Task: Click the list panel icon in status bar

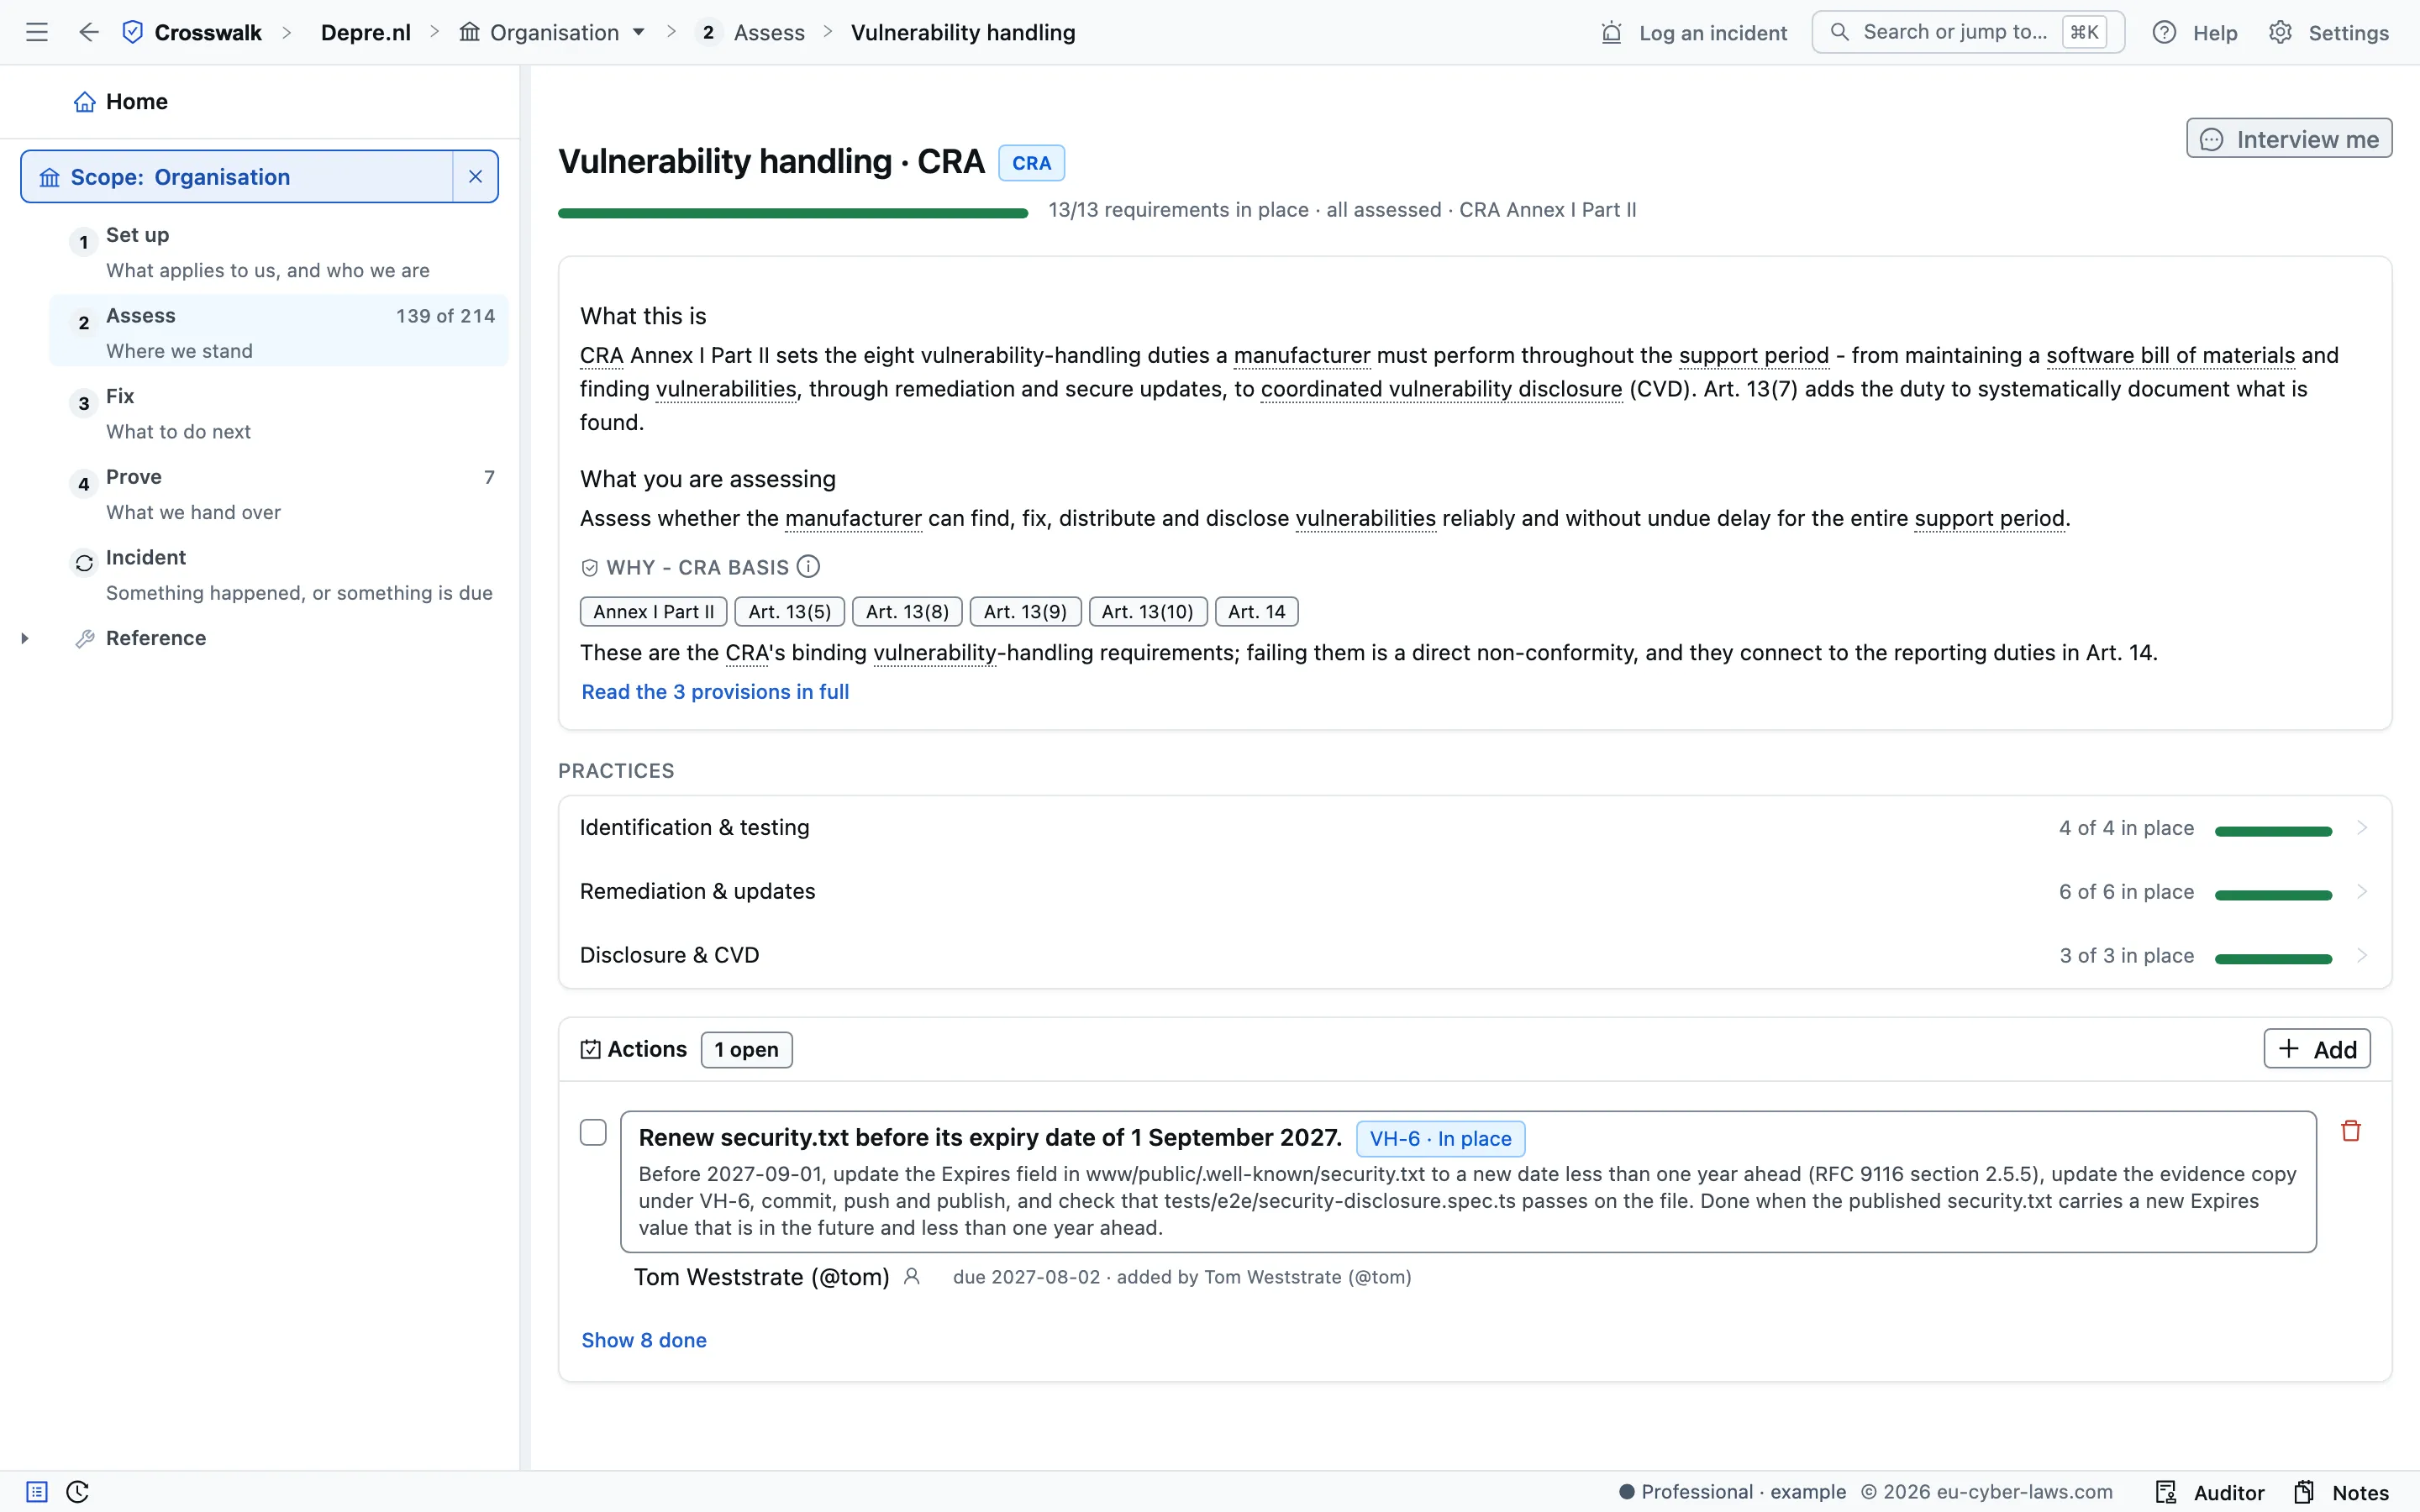Action: [37, 1492]
